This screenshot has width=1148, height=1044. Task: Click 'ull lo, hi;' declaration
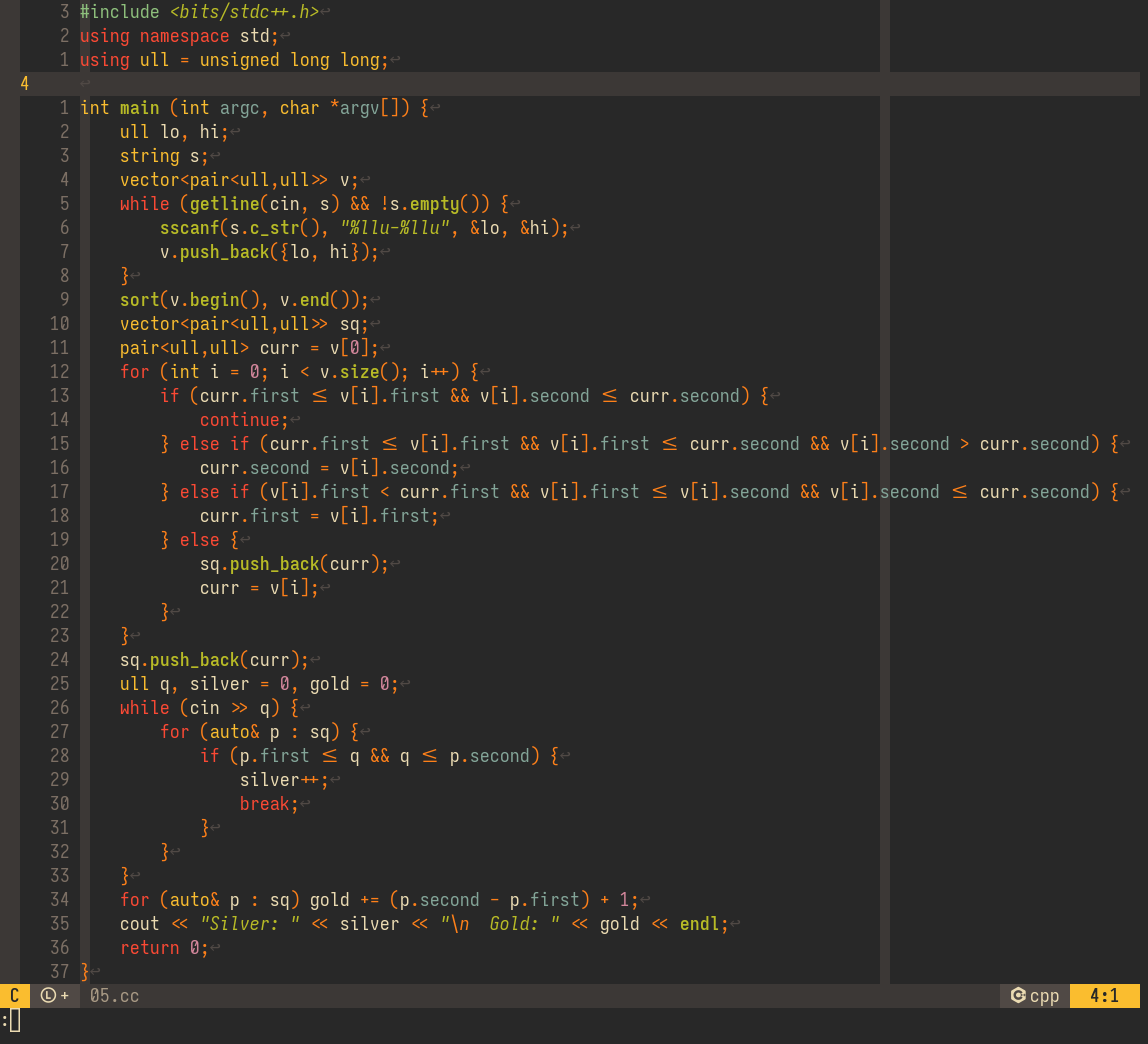pyautogui.click(x=174, y=132)
